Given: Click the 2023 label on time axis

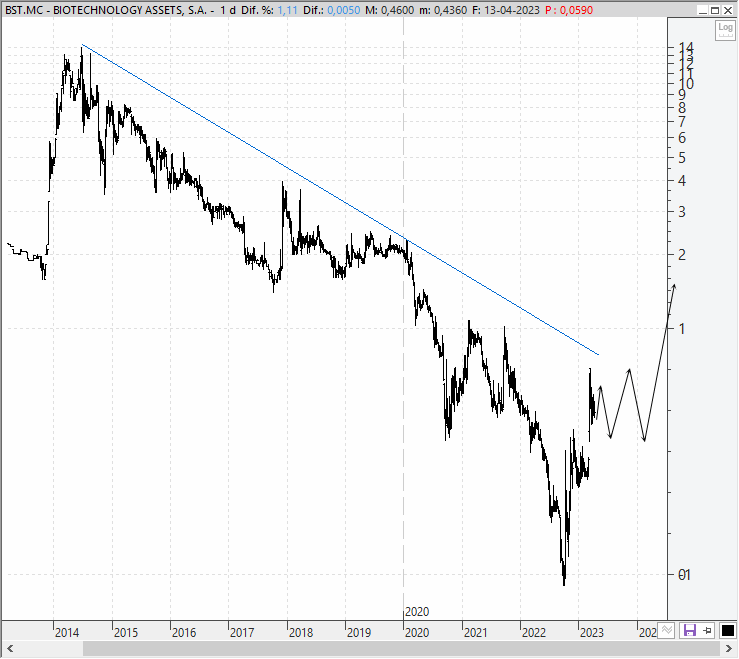Looking at the screenshot, I should pyautogui.click(x=591, y=633).
